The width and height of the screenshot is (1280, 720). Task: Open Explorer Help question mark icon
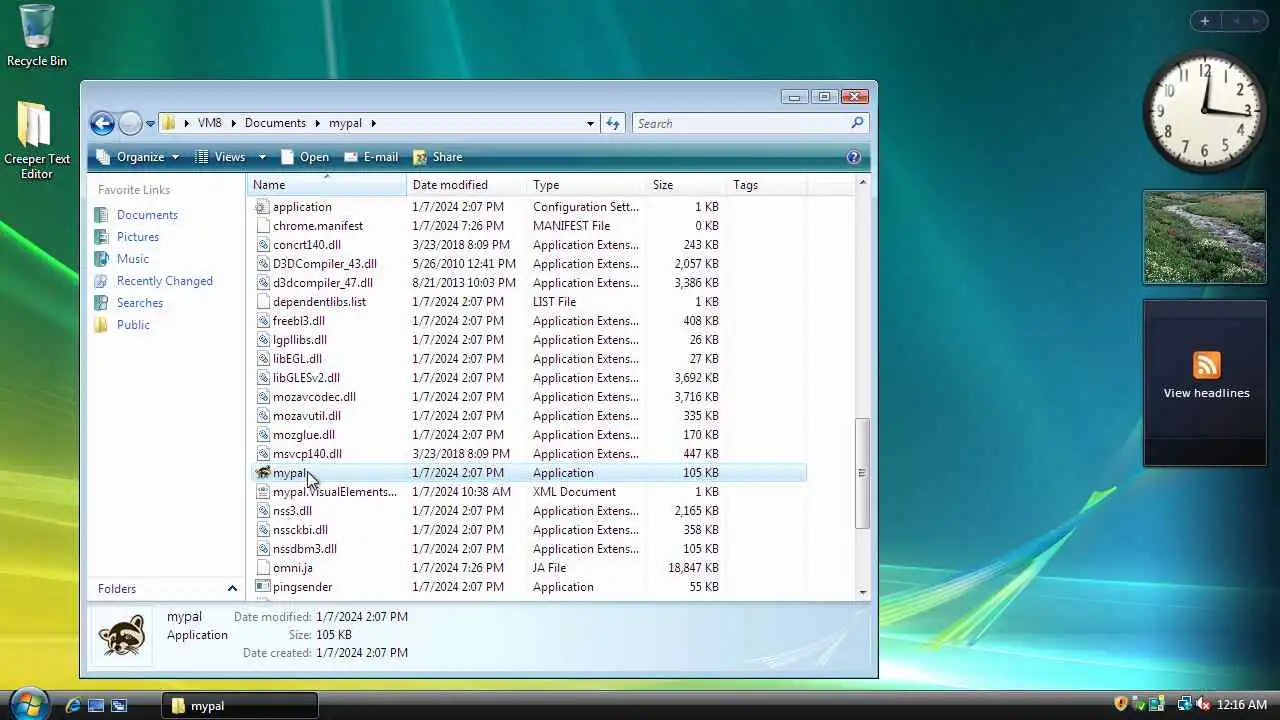(x=854, y=157)
